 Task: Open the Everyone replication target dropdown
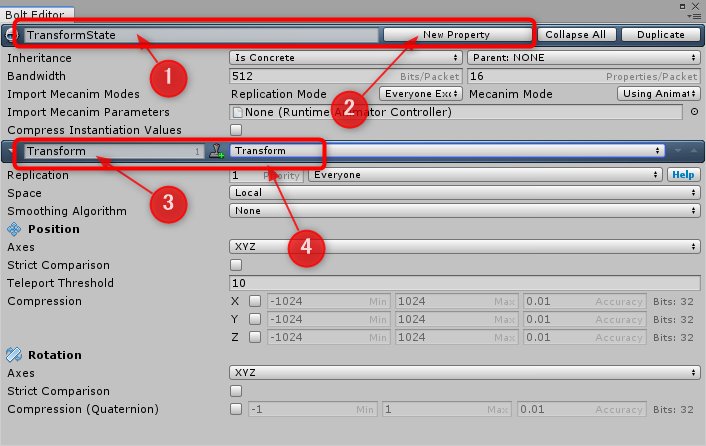pyautogui.click(x=485, y=175)
